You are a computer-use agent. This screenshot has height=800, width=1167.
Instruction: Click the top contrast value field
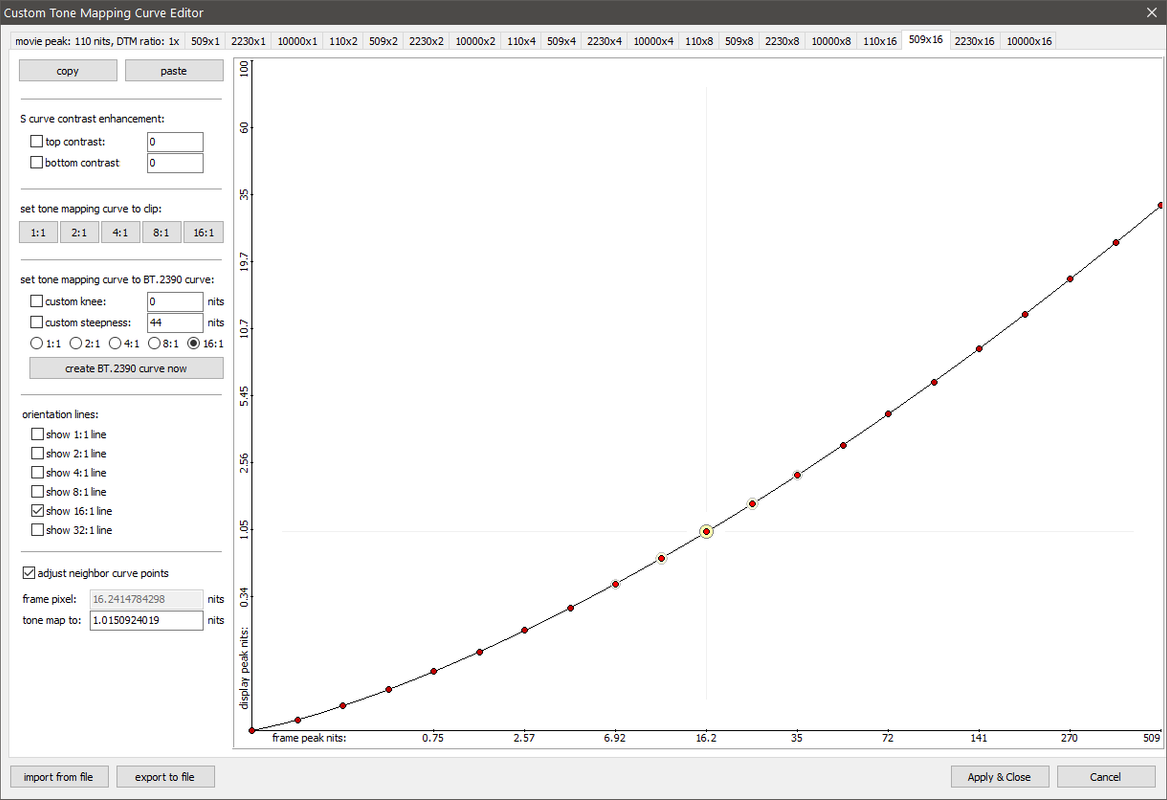pos(175,142)
